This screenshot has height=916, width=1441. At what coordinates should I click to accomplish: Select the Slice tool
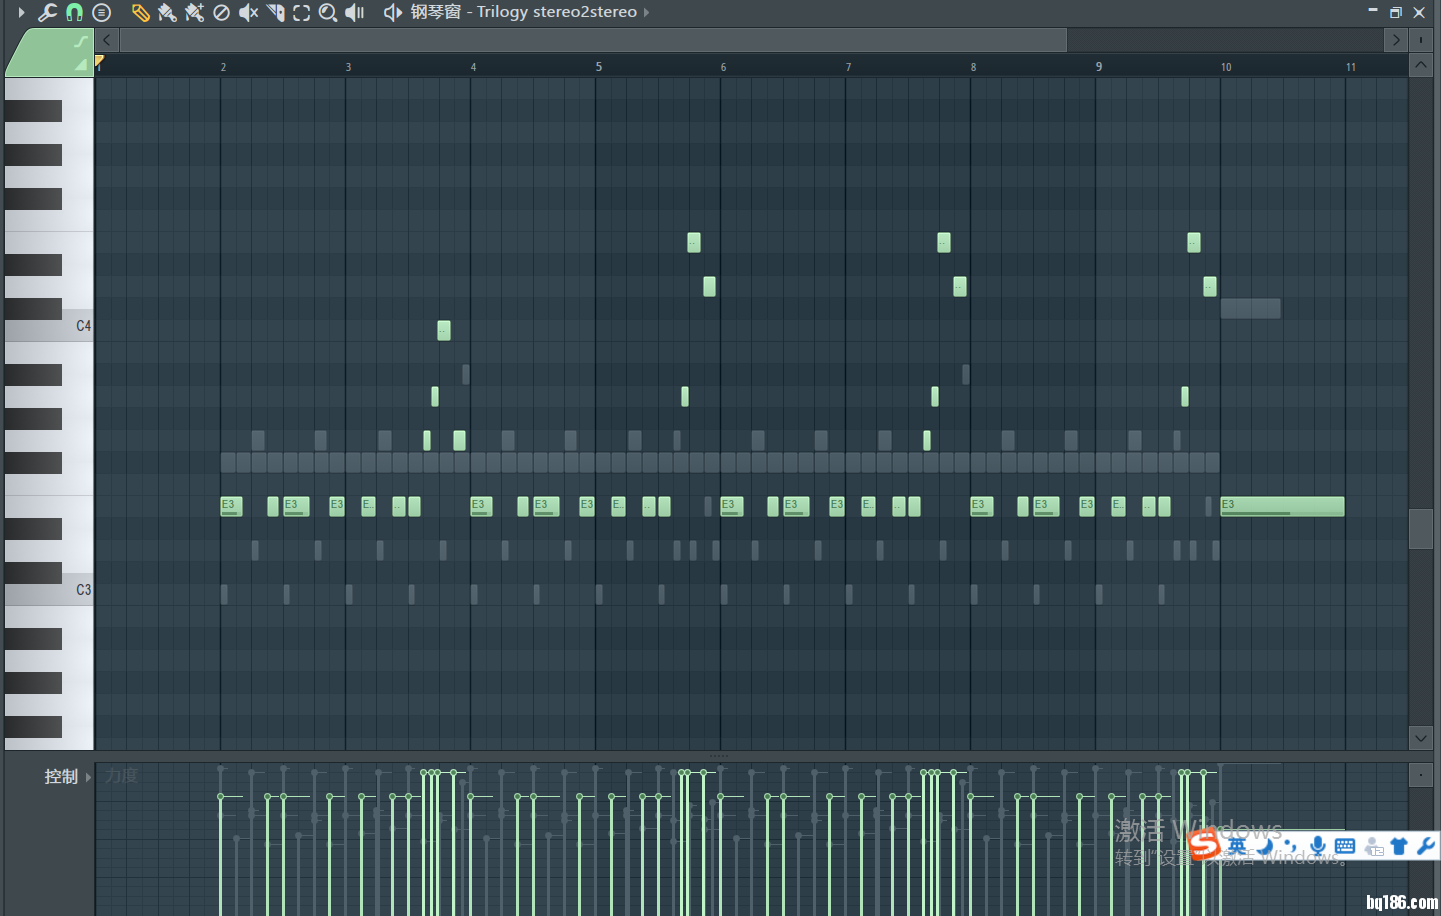click(275, 13)
